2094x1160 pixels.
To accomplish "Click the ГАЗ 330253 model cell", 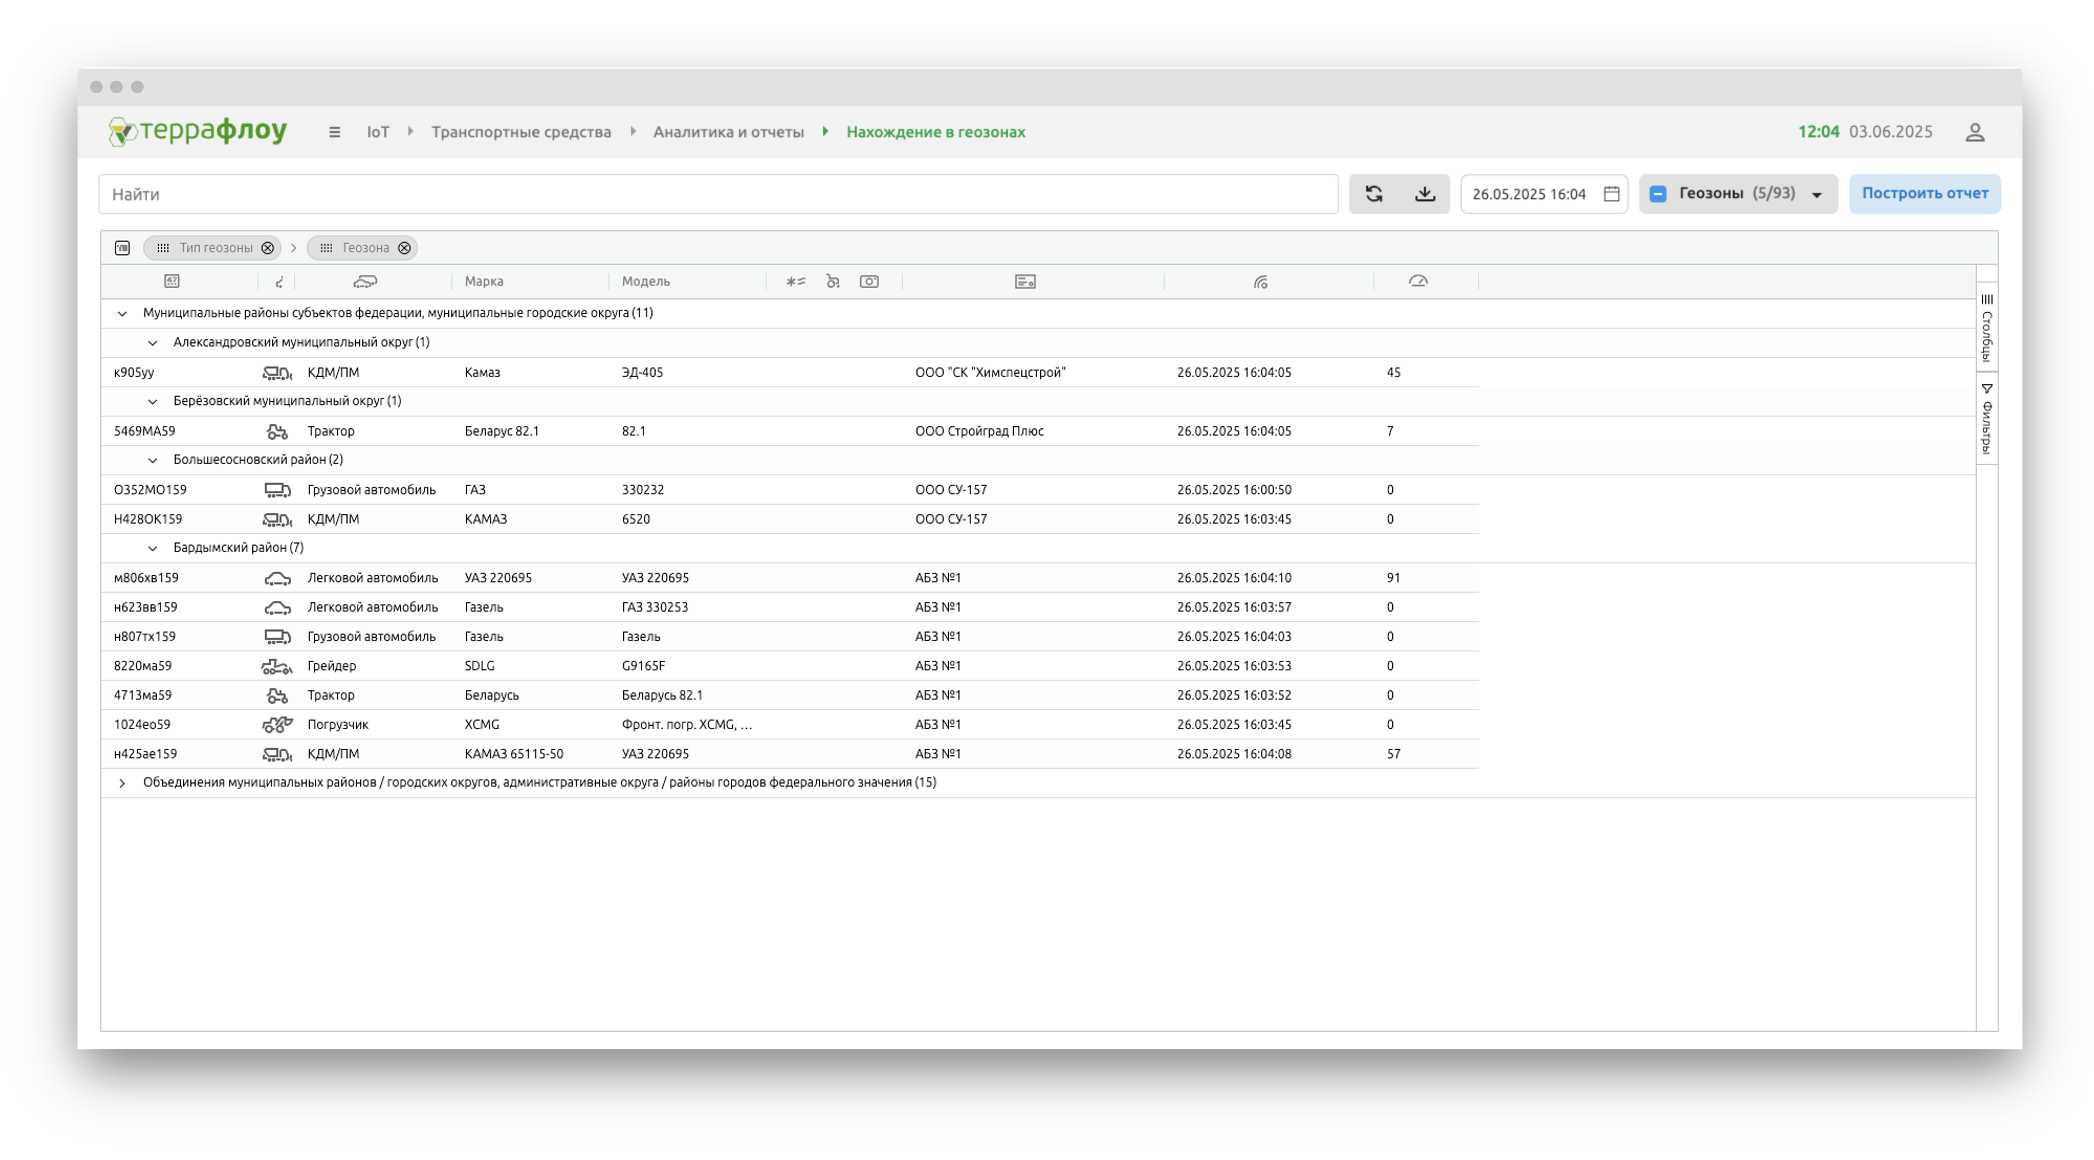I will [655, 608].
